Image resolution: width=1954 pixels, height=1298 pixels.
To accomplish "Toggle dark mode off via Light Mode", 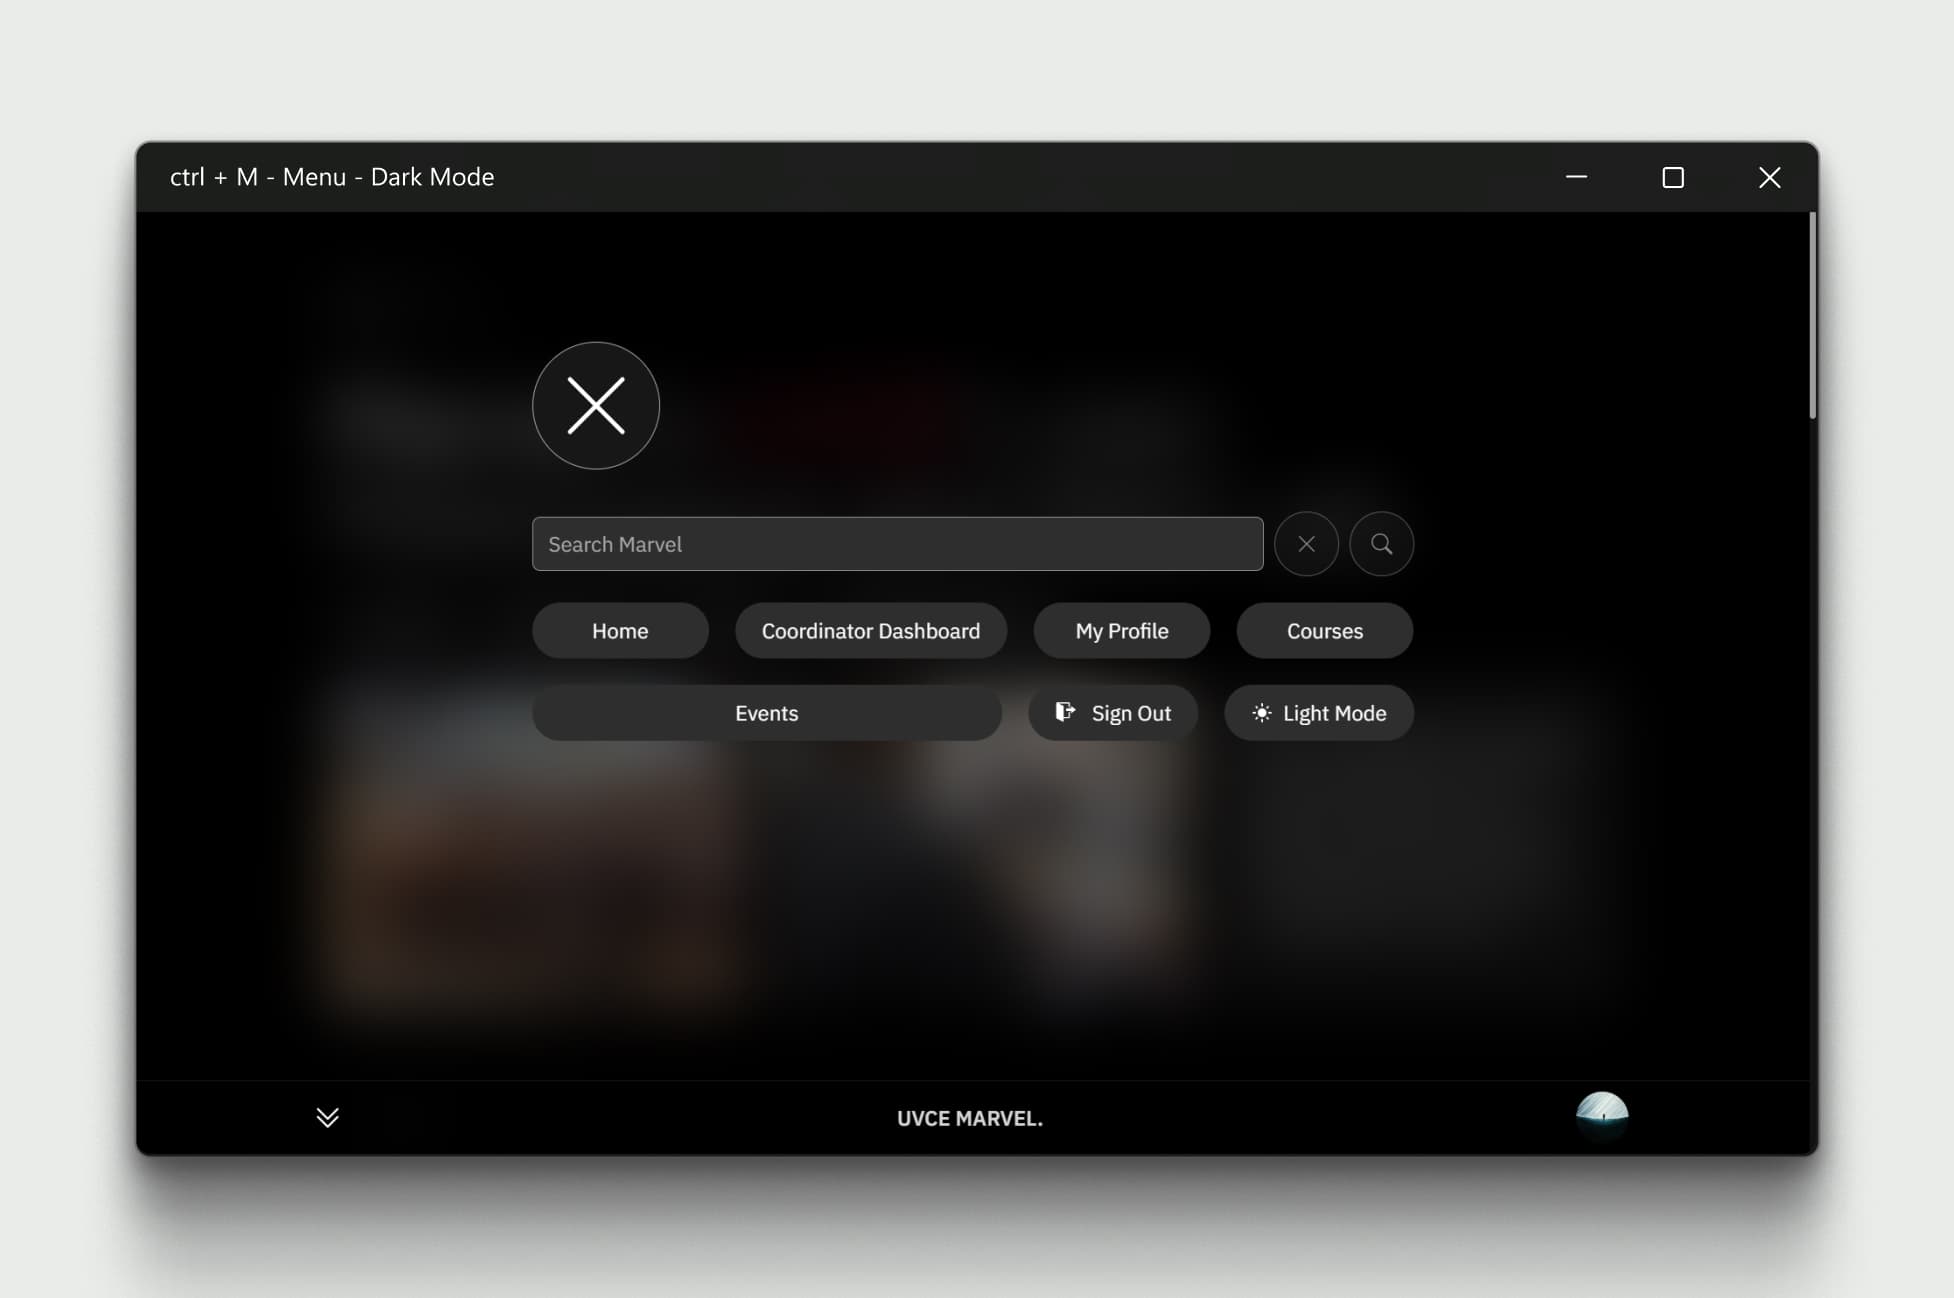I will [x=1317, y=713].
